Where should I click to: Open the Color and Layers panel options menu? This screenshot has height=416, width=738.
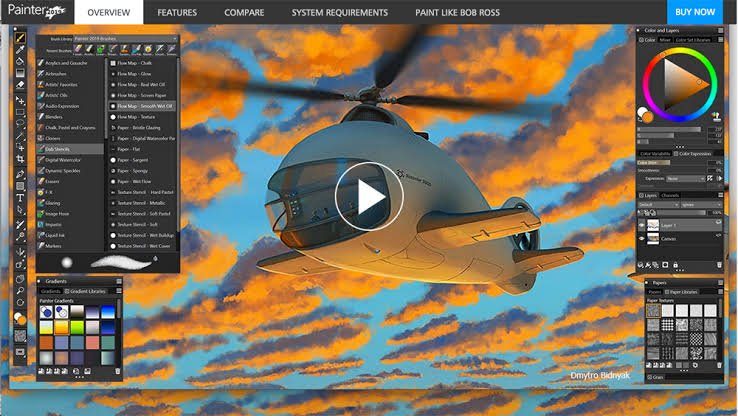click(x=721, y=30)
